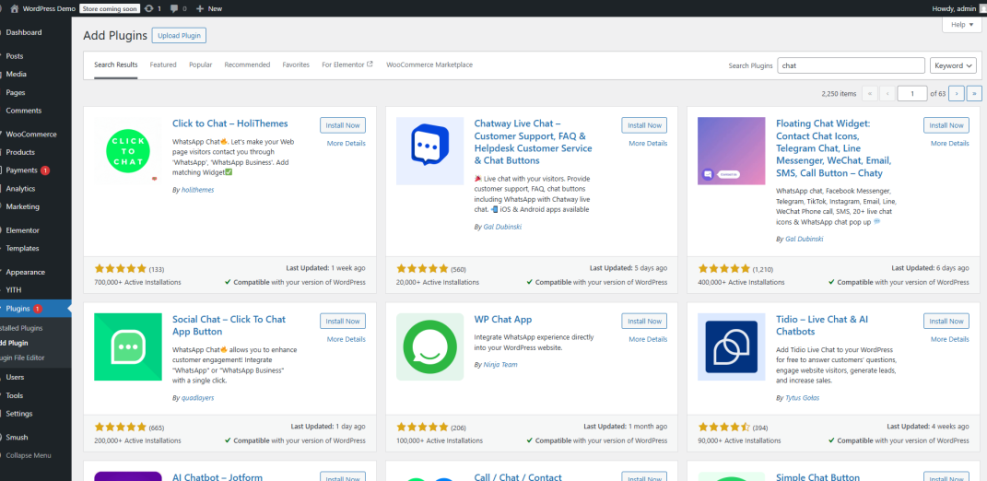Screen dimensions: 987x481
Task: Open the WooCommerce Marketplace tab
Action: point(429,65)
